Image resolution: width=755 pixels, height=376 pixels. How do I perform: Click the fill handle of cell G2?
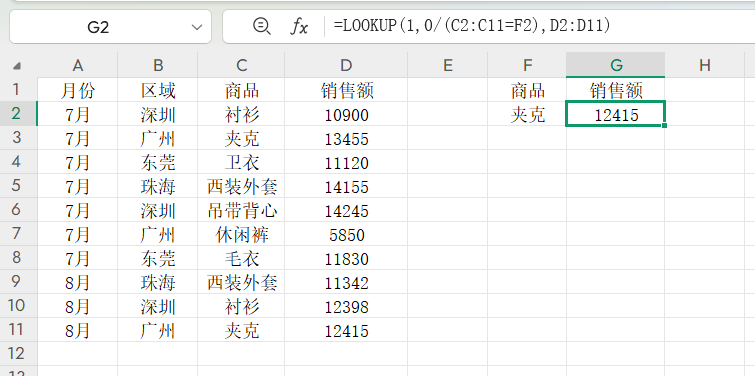click(x=664, y=126)
